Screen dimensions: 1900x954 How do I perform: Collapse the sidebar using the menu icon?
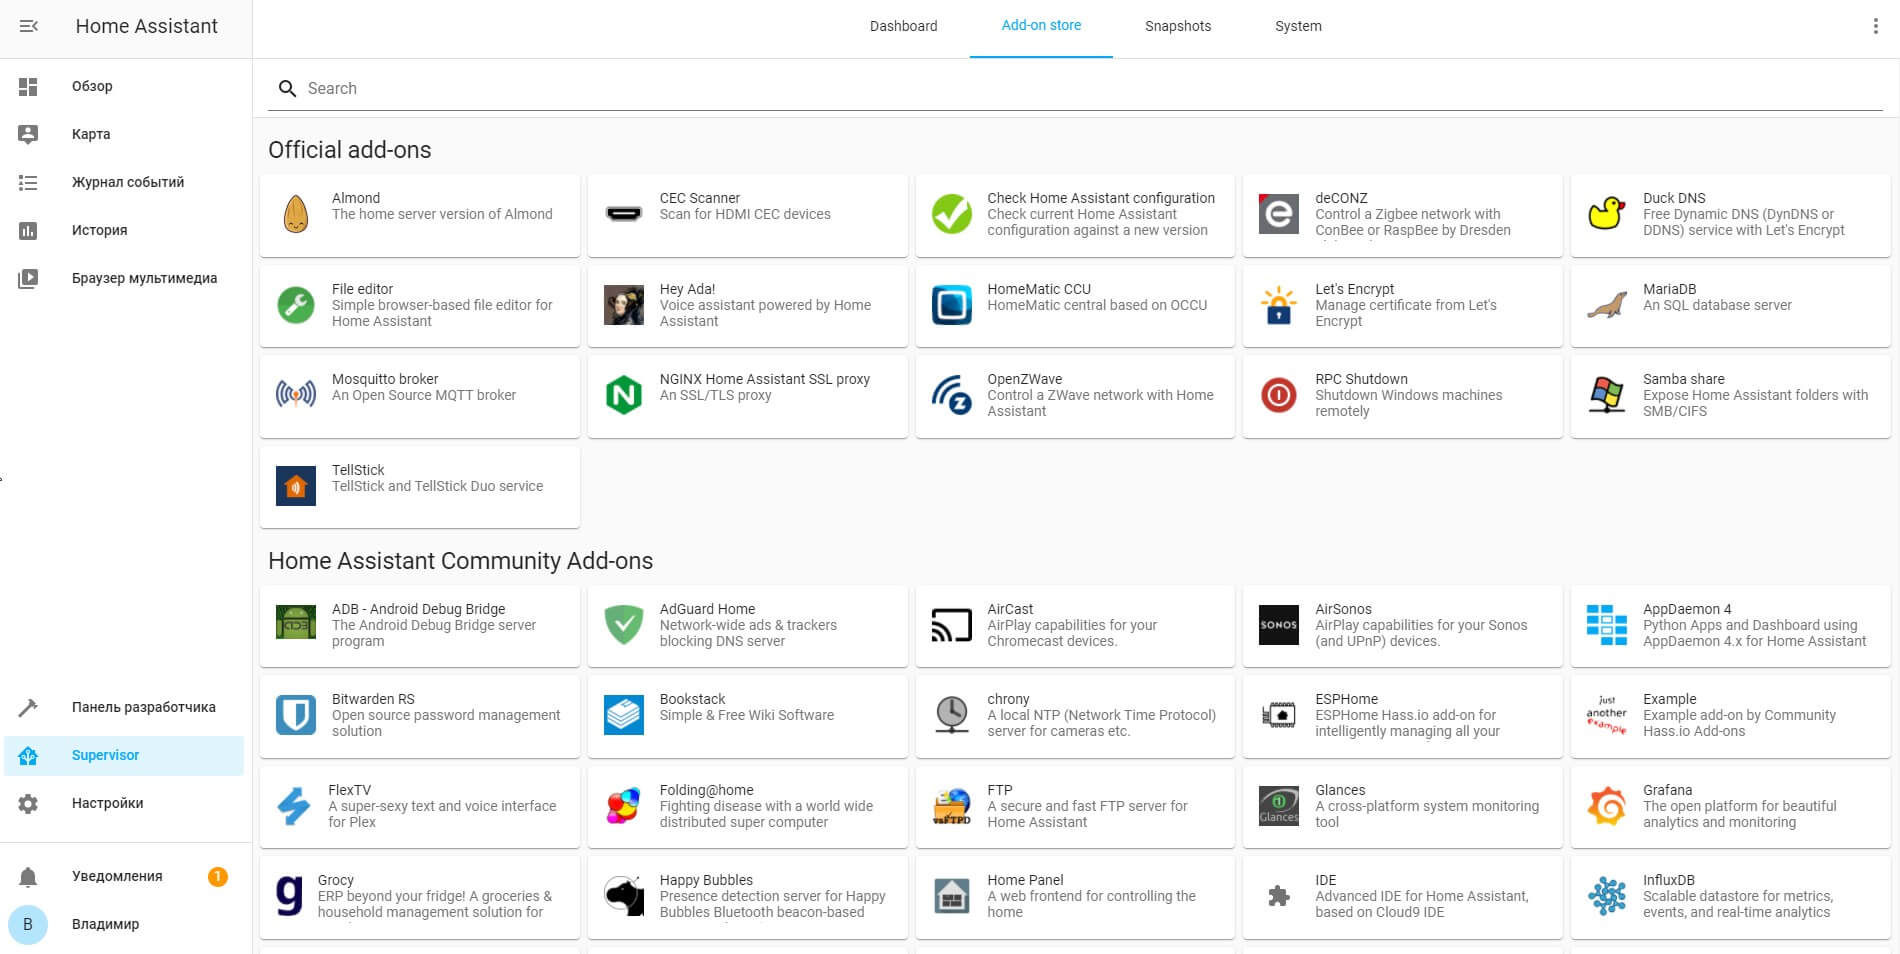point(29,26)
